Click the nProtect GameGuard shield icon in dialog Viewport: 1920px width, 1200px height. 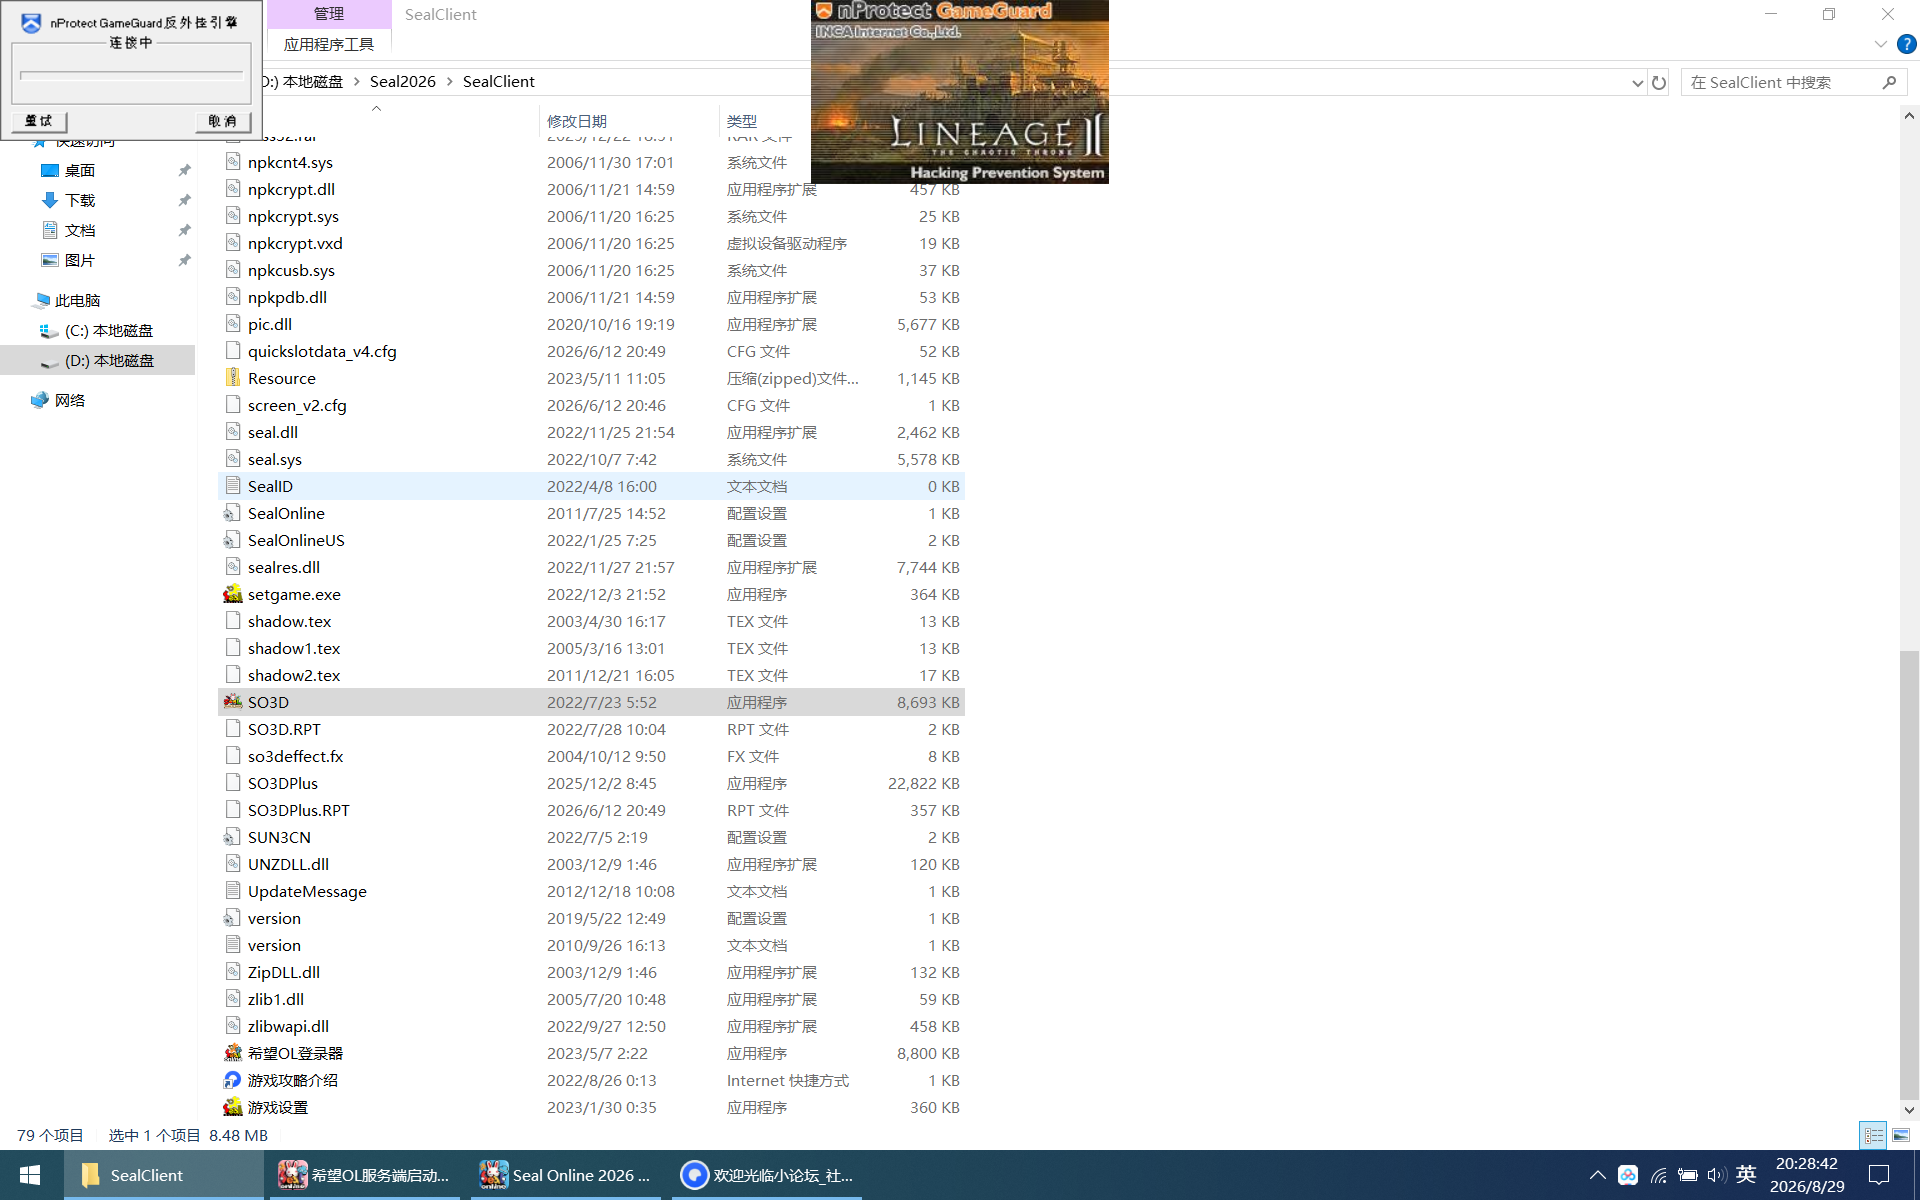pos(31,22)
